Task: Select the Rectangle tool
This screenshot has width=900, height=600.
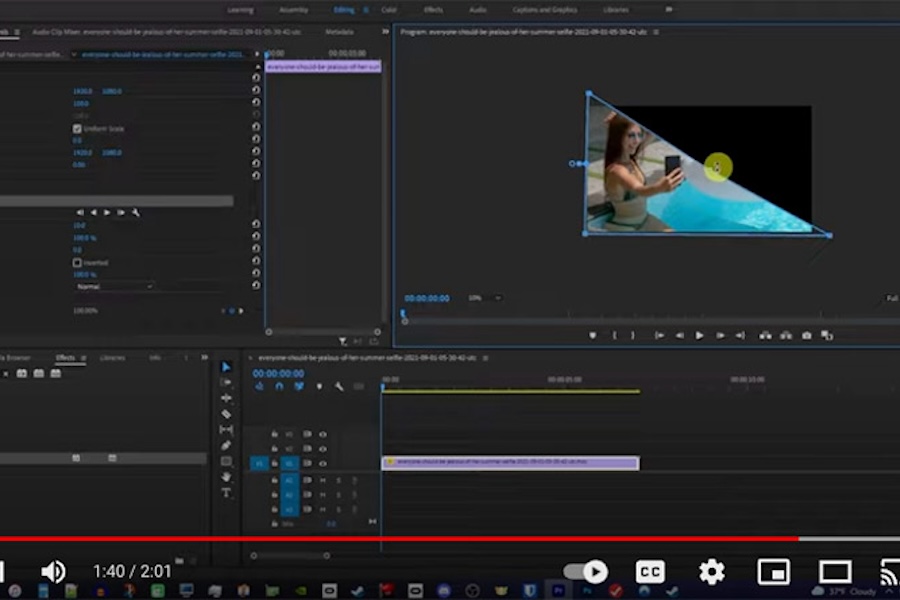Action: 226,461
